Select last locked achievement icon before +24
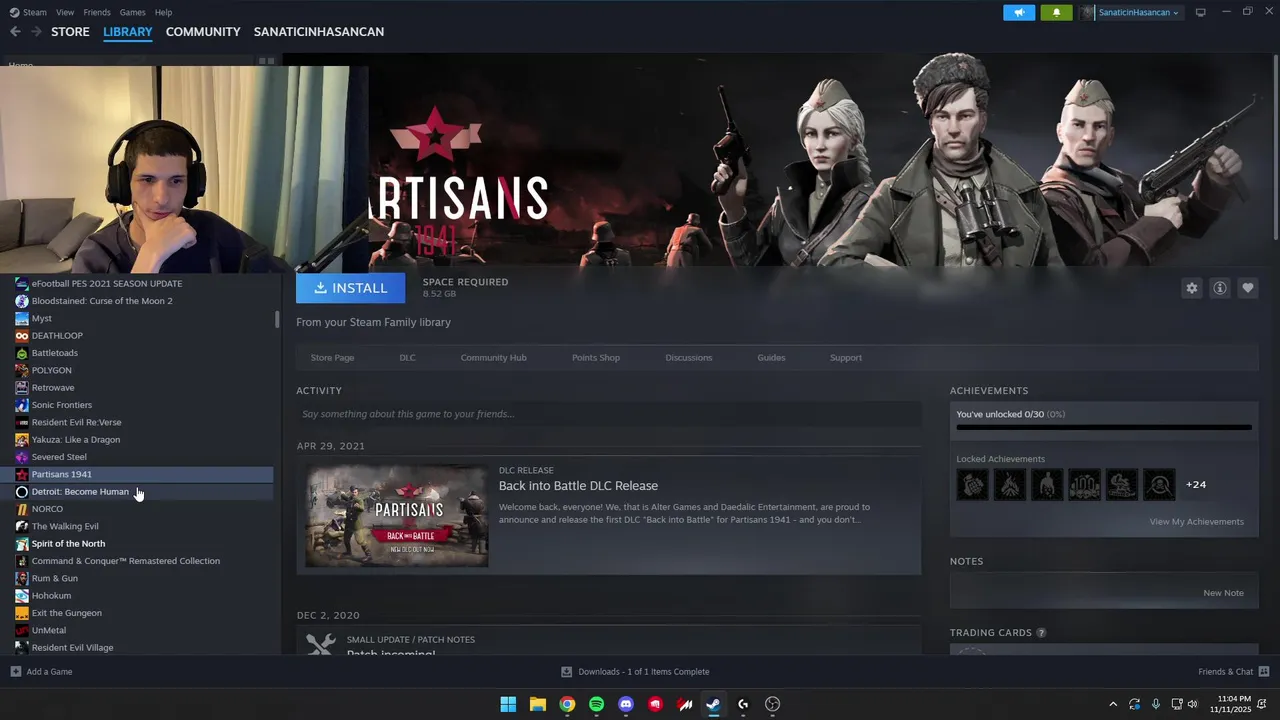The height and width of the screenshot is (720, 1280). click(1159, 485)
